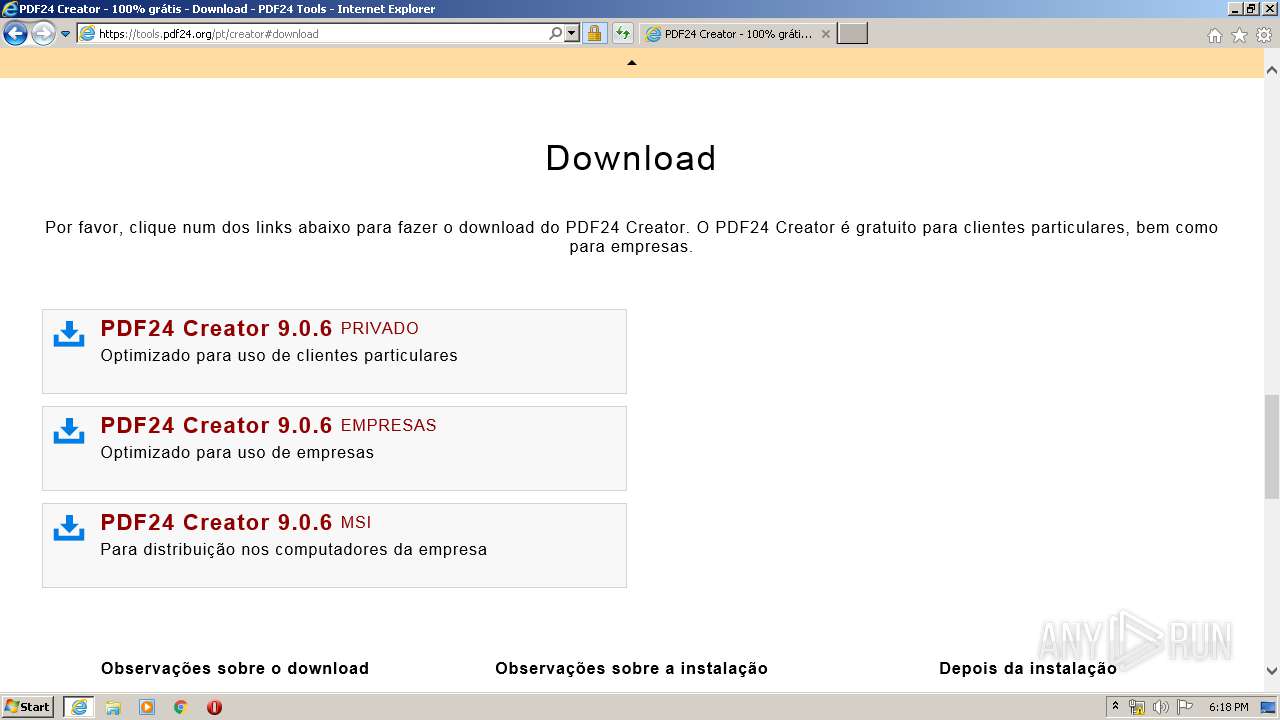Click the 'Observações sobre a instalação' heading
Screen dimensions: 1280x720
tap(631, 668)
